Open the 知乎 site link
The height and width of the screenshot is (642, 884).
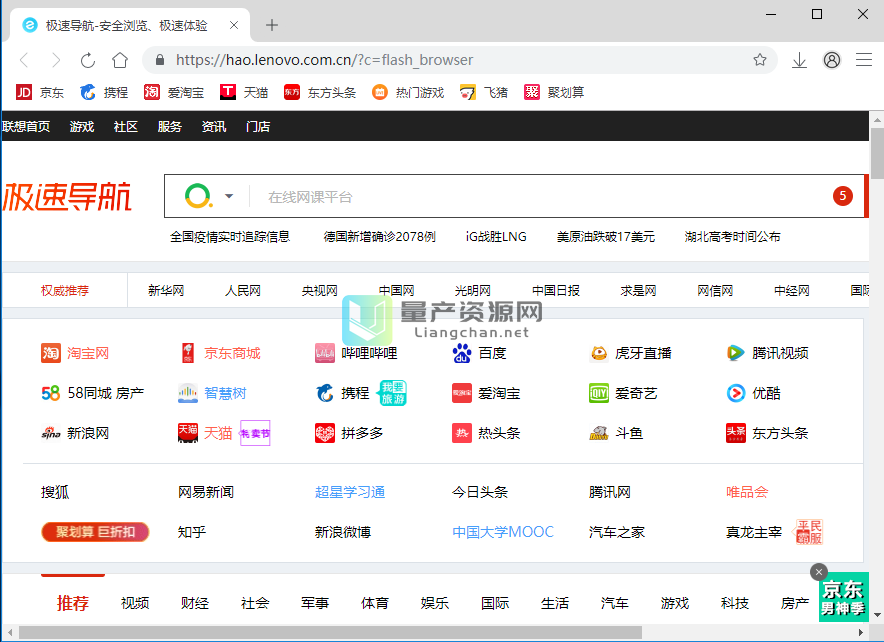192,532
